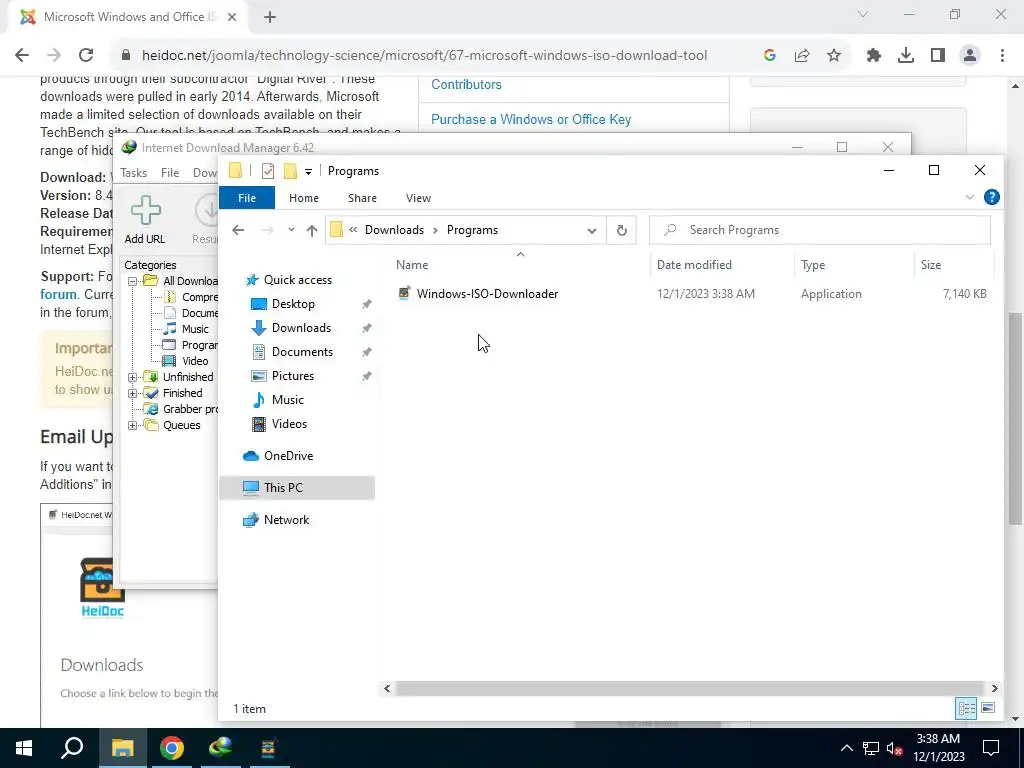Click the Chrome address bar URL
The image size is (1024, 768).
(424, 56)
